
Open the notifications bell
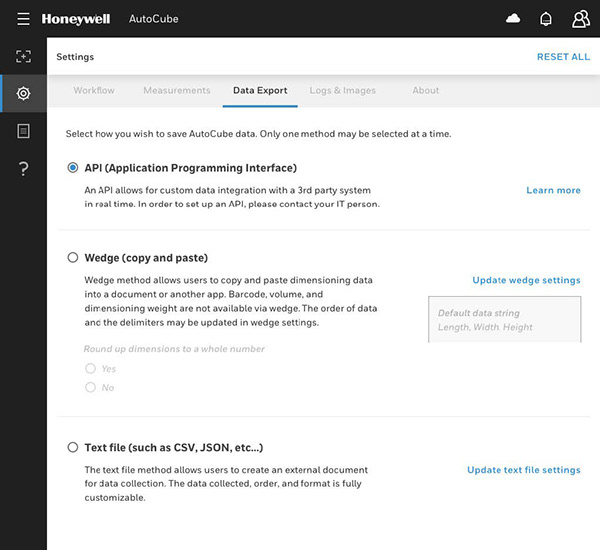pyautogui.click(x=546, y=19)
